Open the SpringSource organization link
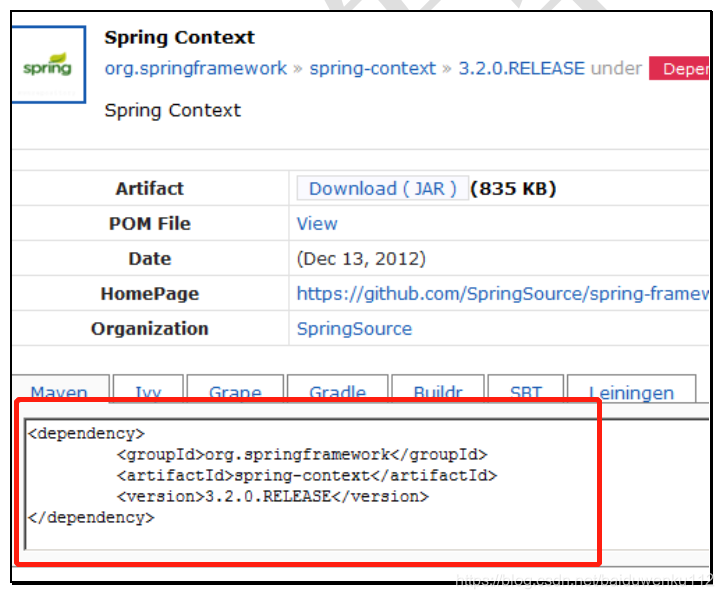This screenshot has height=599, width=724. tap(354, 329)
